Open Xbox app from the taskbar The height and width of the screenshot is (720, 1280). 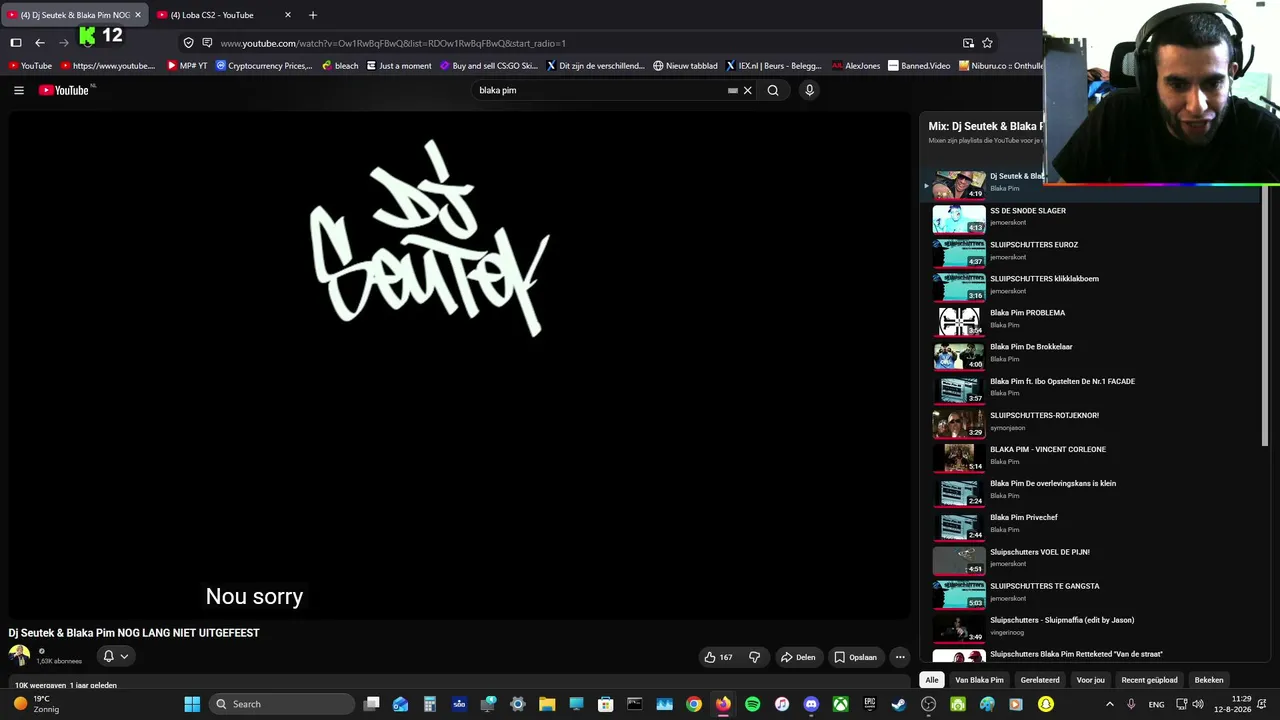tap(840, 704)
